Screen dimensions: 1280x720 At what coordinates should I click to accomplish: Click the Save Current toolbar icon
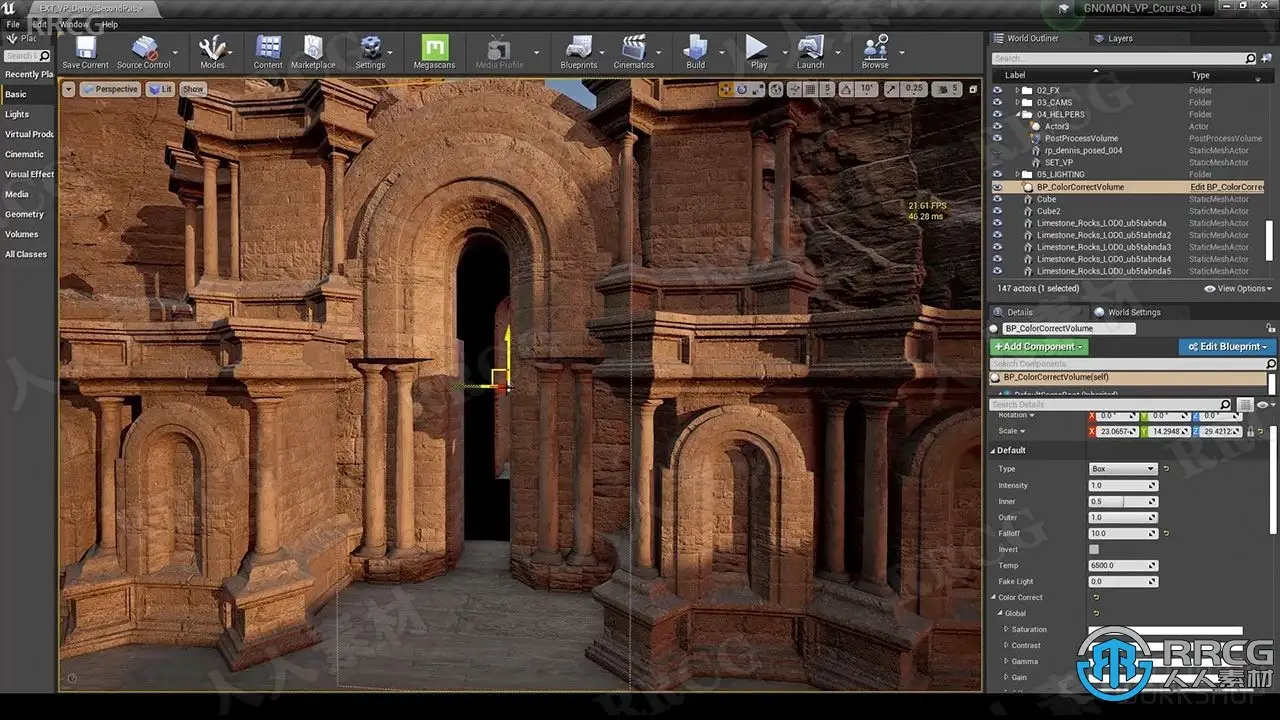click(85, 48)
